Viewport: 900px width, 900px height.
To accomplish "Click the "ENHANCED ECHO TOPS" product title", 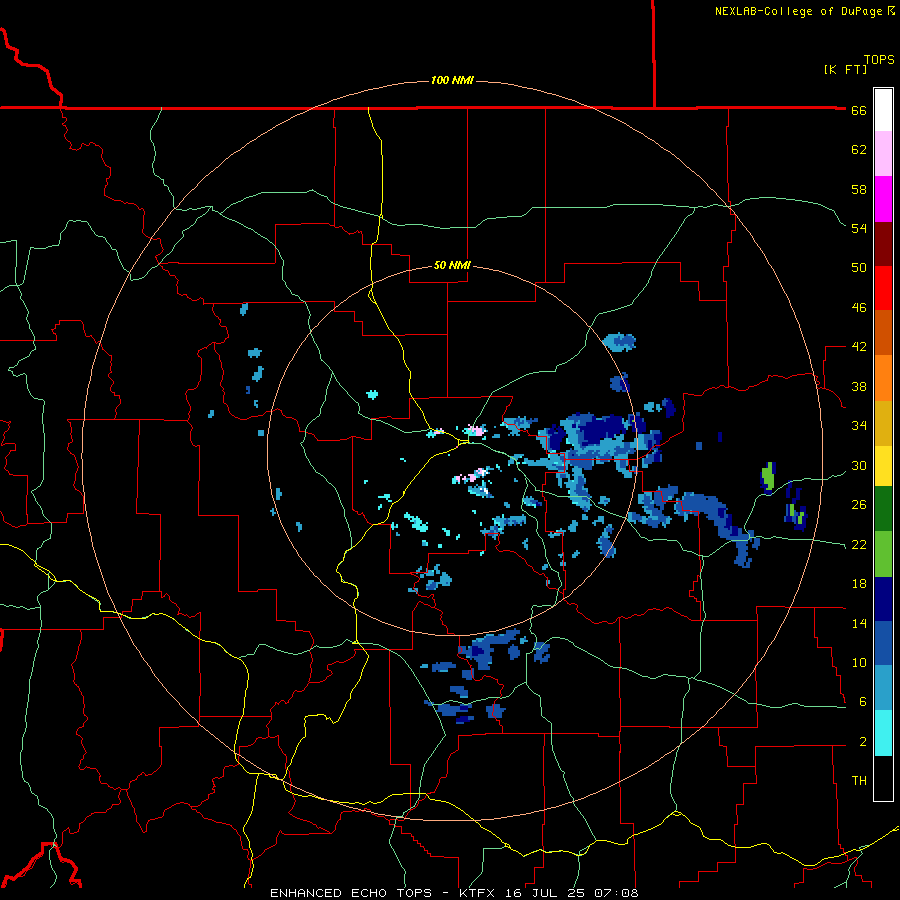I will coord(351,893).
